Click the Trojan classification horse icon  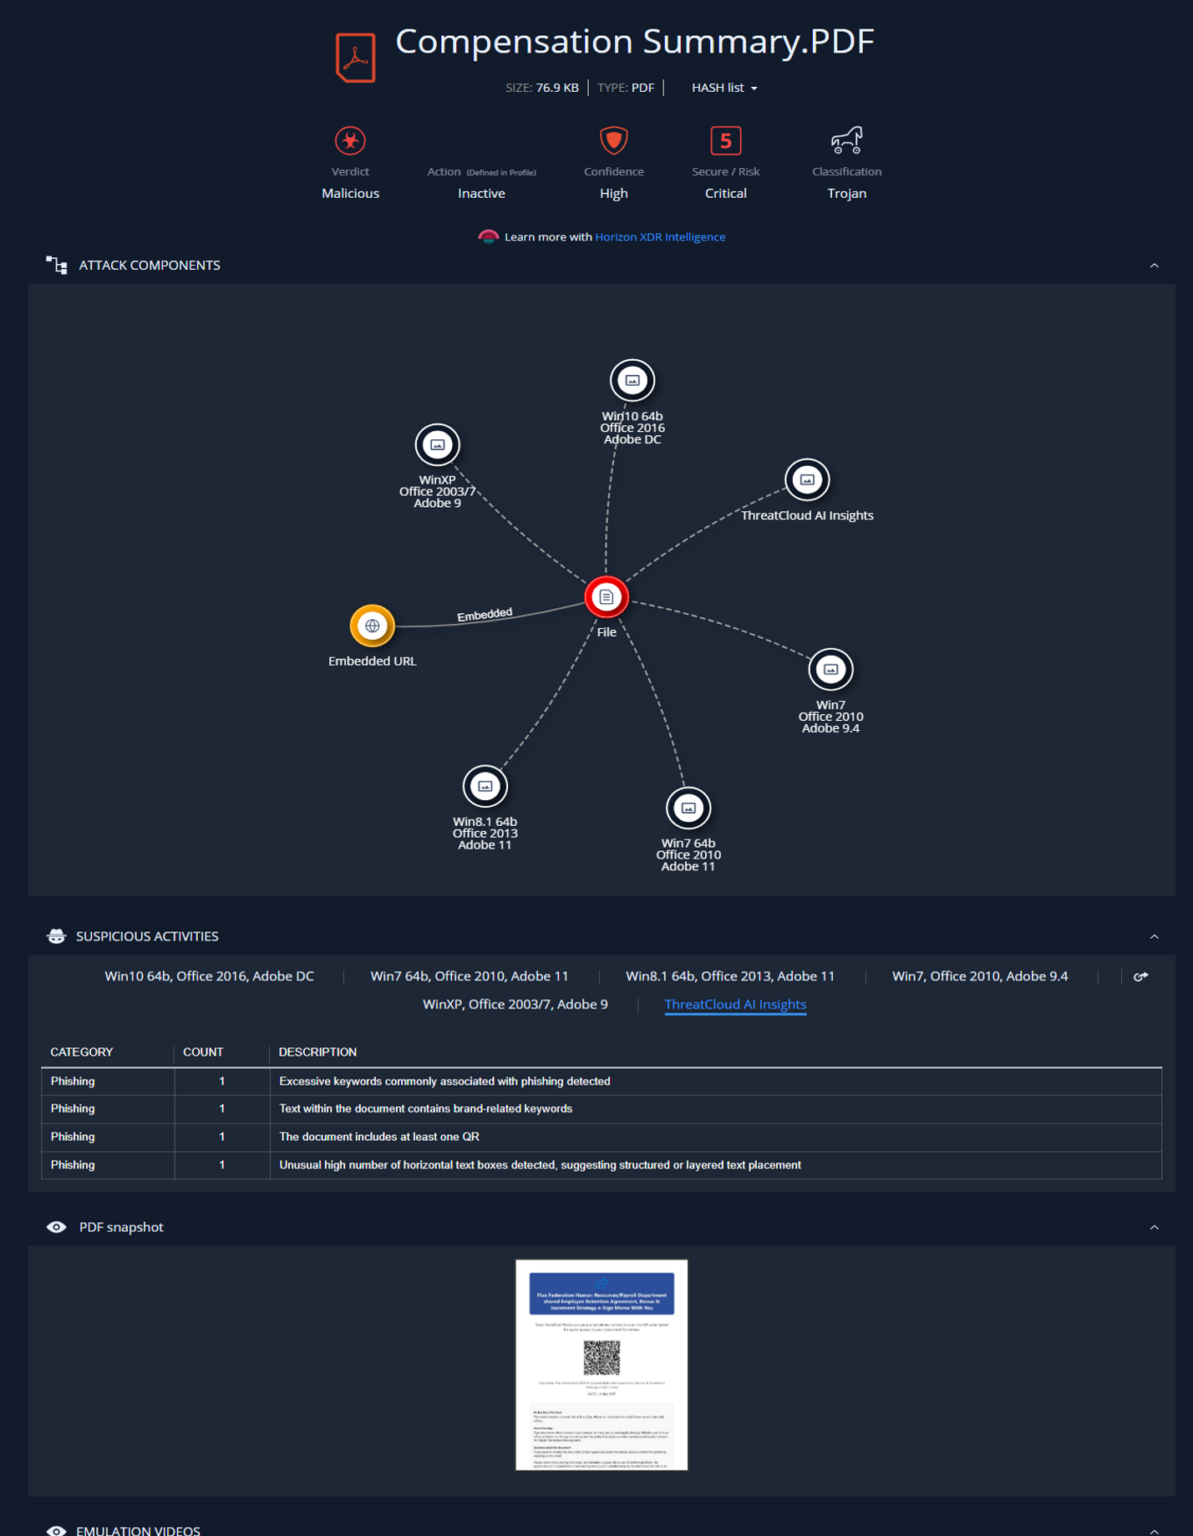(x=847, y=140)
